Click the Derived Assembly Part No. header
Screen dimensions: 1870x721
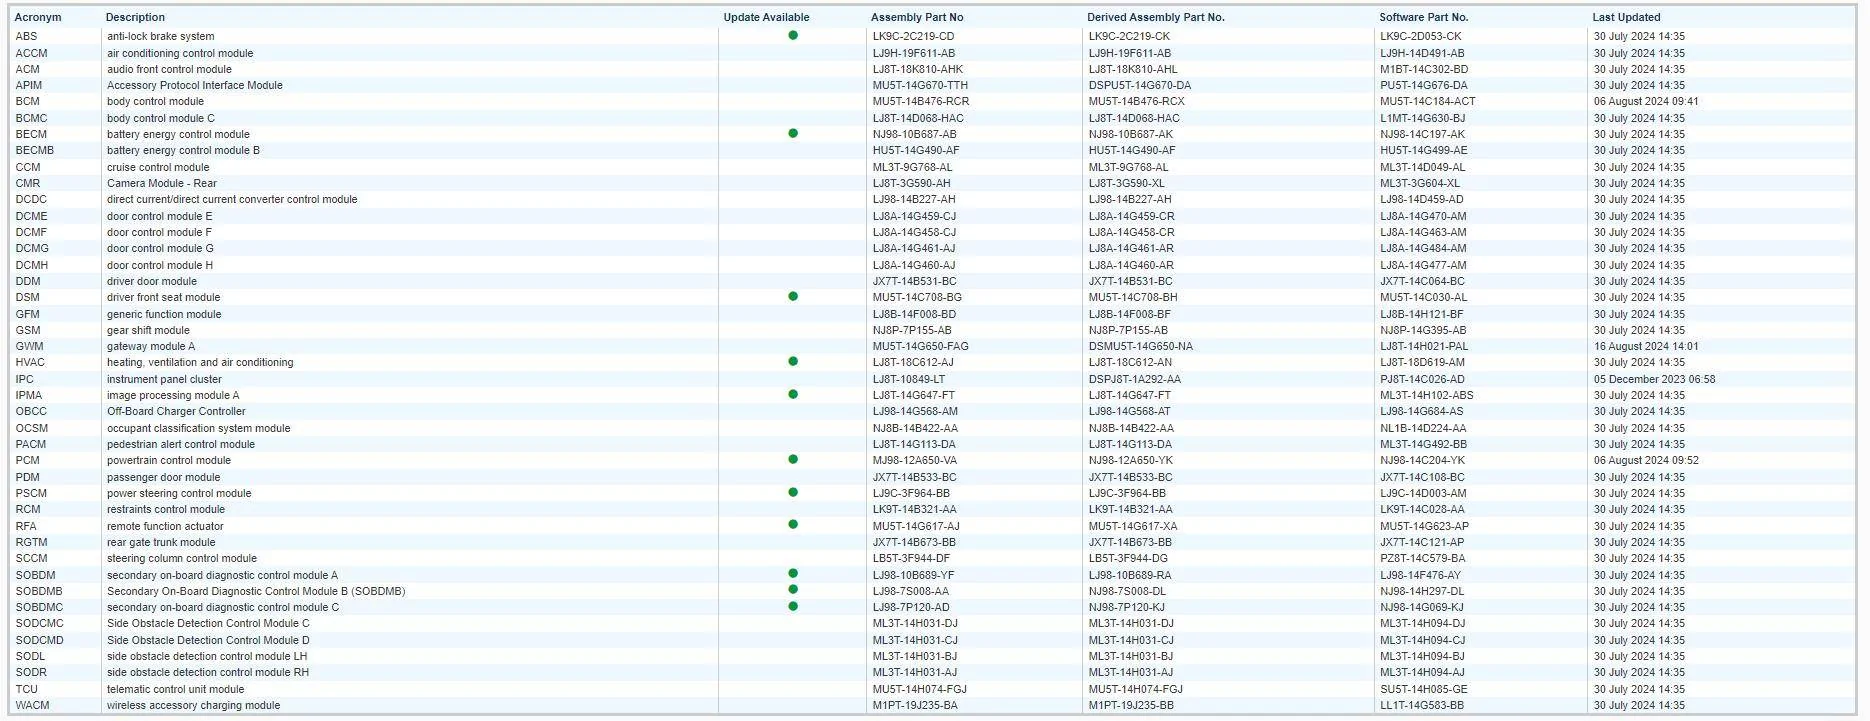(1155, 17)
